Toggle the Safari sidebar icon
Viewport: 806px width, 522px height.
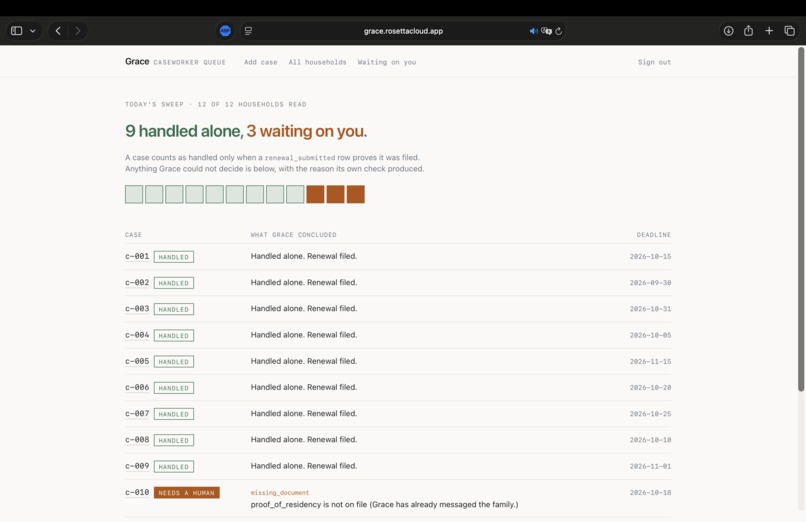coord(16,31)
